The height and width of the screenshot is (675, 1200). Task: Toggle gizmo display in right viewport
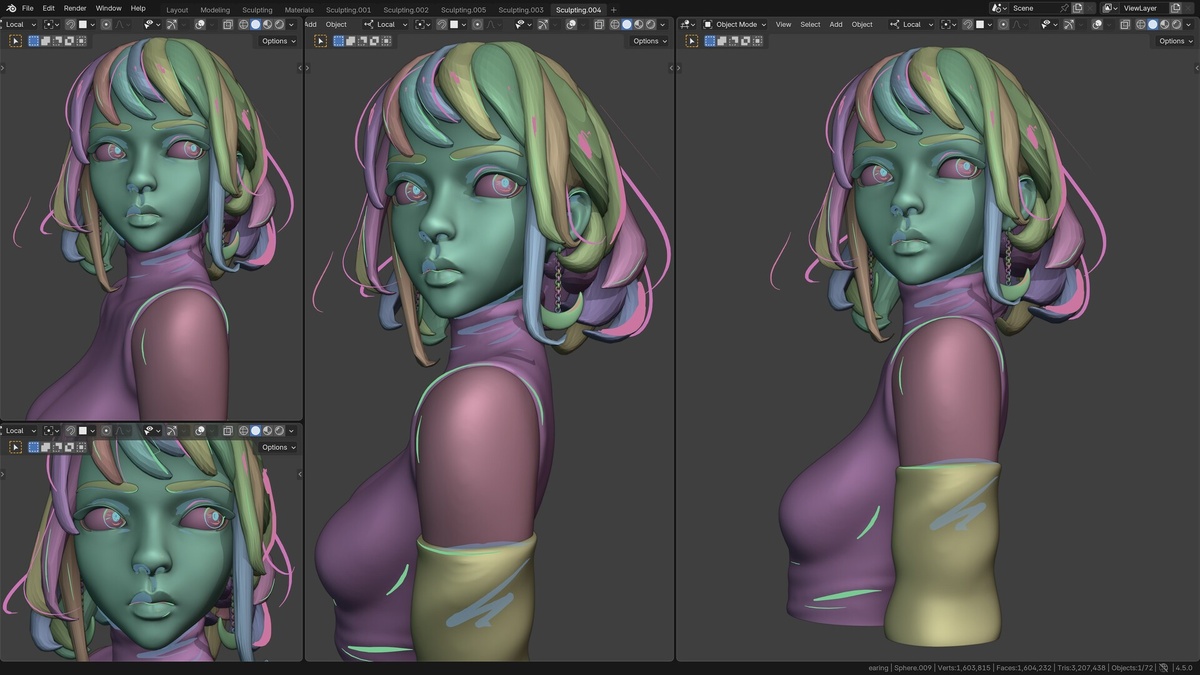click(1069, 24)
